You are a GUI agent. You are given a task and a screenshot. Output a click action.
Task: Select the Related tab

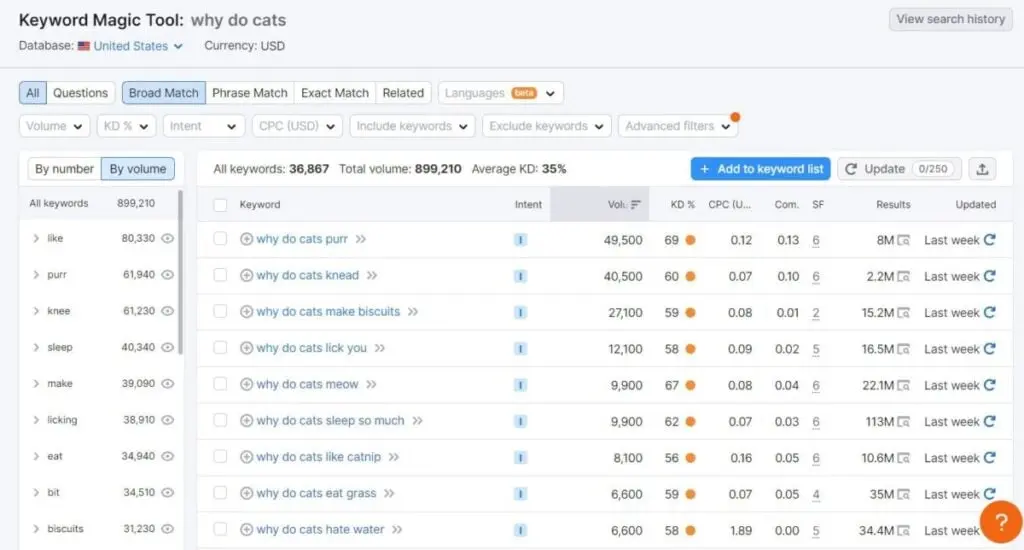click(403, 93)
